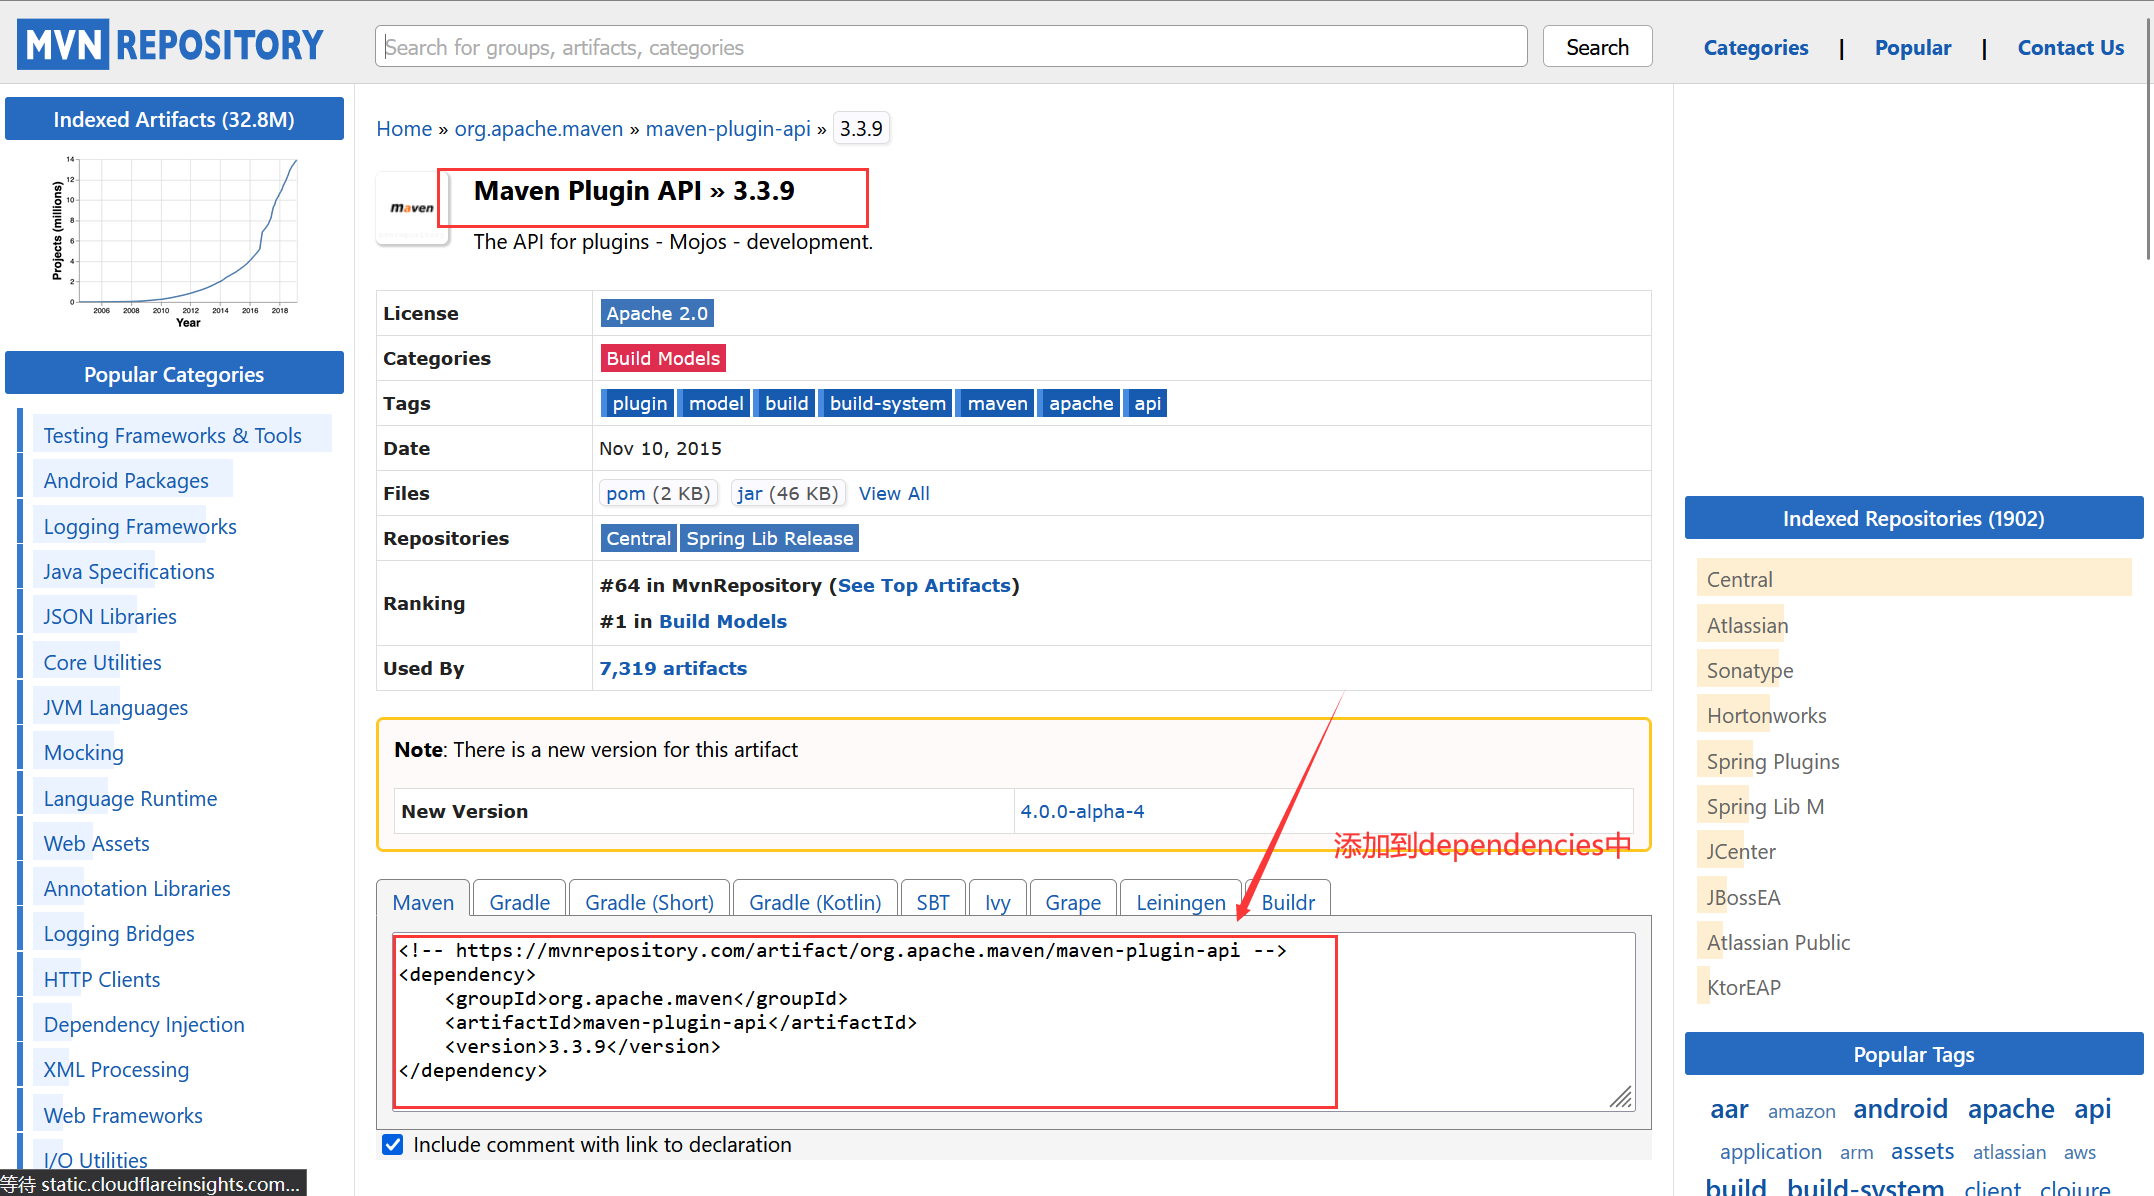
Task: Click the search input field
Action: click(x=950, y=47)
